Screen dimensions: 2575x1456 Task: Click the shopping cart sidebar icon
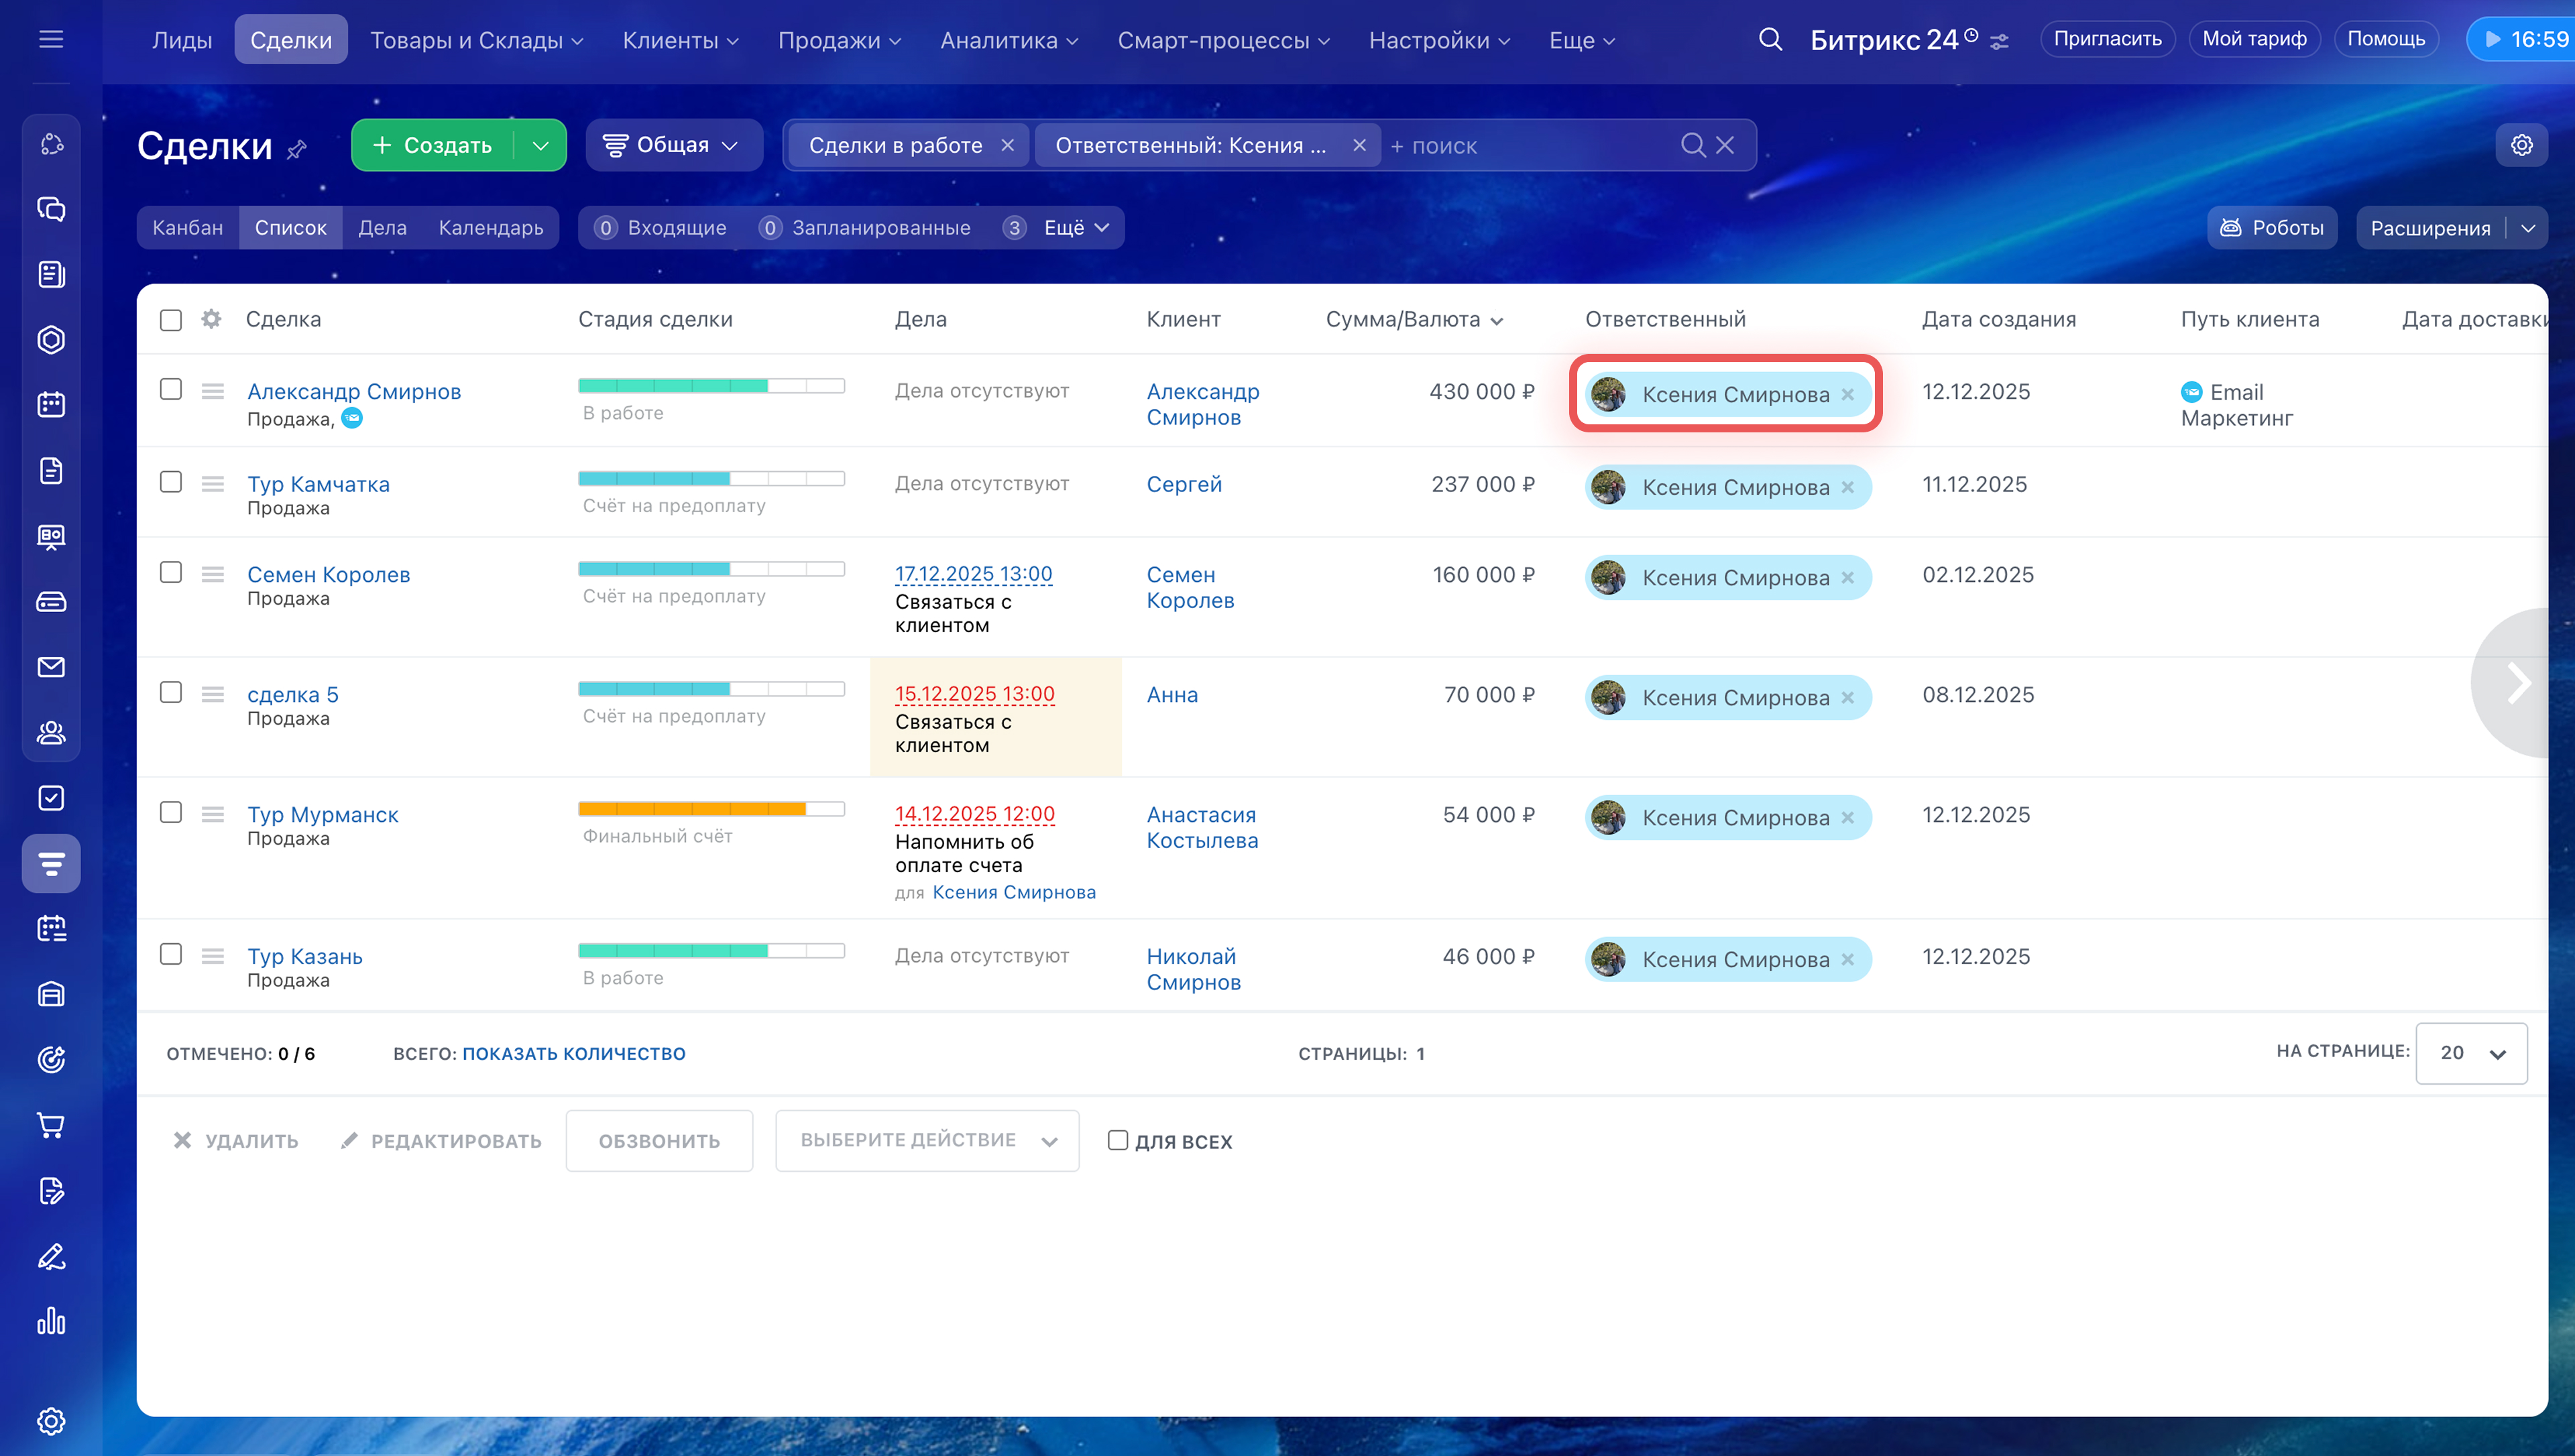51,1125
